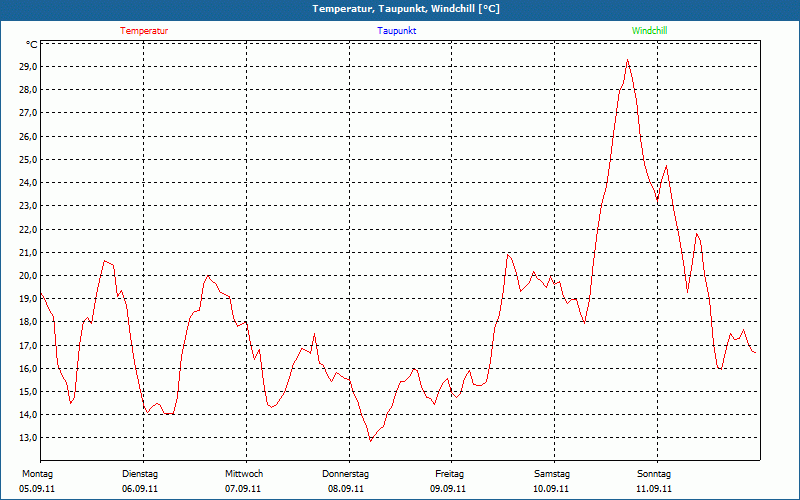Click the chart title 'Temperatur, Taupunkt, Windchill [°C]'
This screenshot has height=500, width=800.
[x=406, y=9]
